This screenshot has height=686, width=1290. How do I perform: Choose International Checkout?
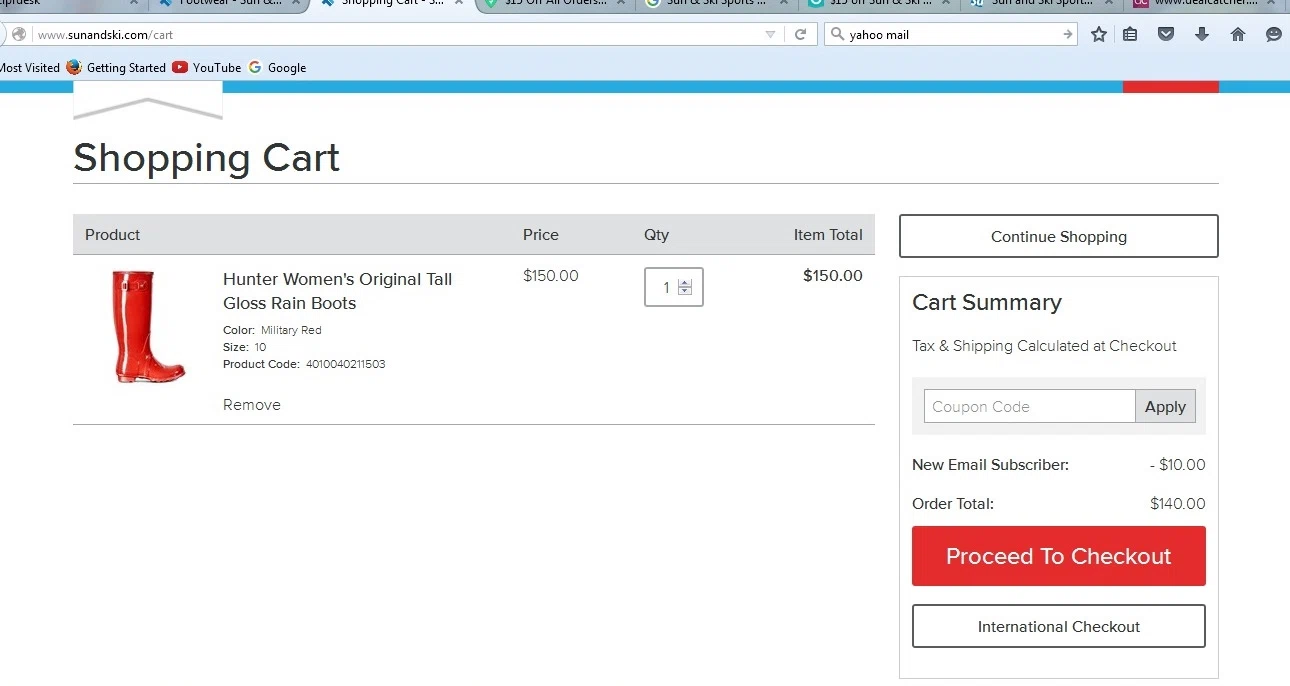(x=1059, y=626)
